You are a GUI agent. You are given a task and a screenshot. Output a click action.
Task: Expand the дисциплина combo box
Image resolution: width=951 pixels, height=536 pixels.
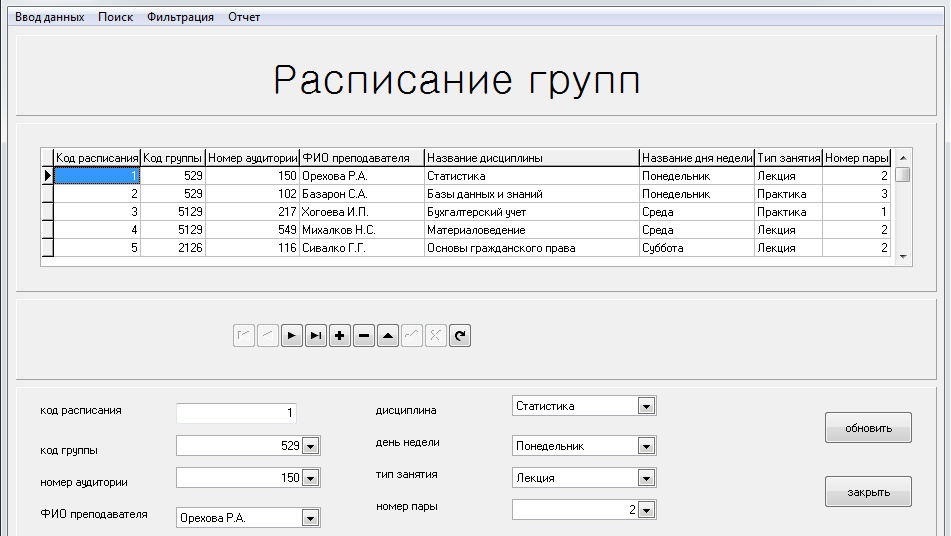[x=646, y=406]
